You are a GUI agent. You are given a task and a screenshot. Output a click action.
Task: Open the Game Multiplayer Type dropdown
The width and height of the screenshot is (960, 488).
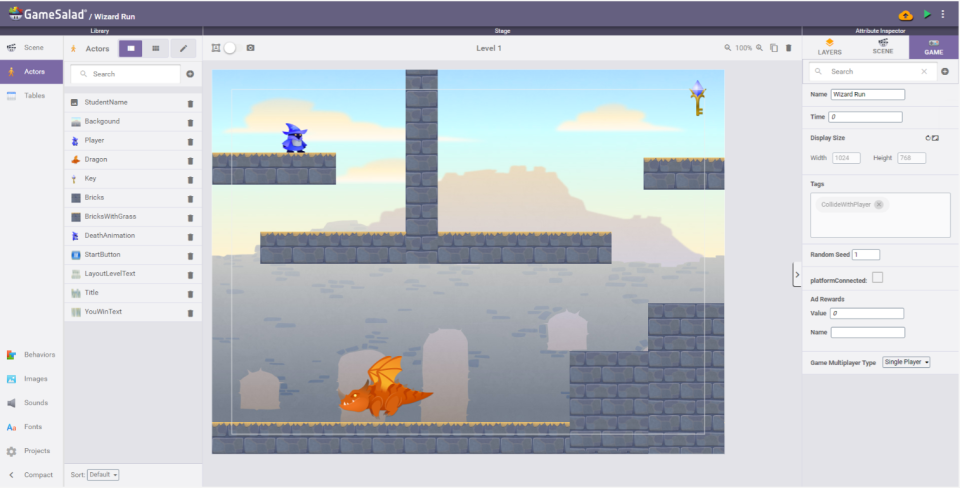[906, 362]
